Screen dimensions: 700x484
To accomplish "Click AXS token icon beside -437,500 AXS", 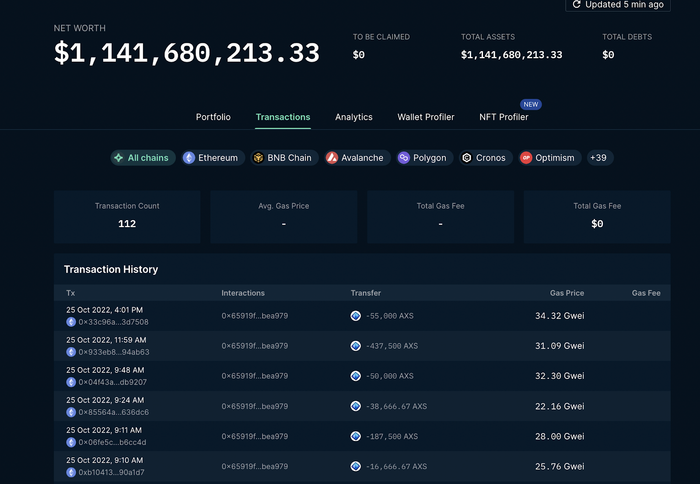I will pyautogui.click(x=355, y=346).
